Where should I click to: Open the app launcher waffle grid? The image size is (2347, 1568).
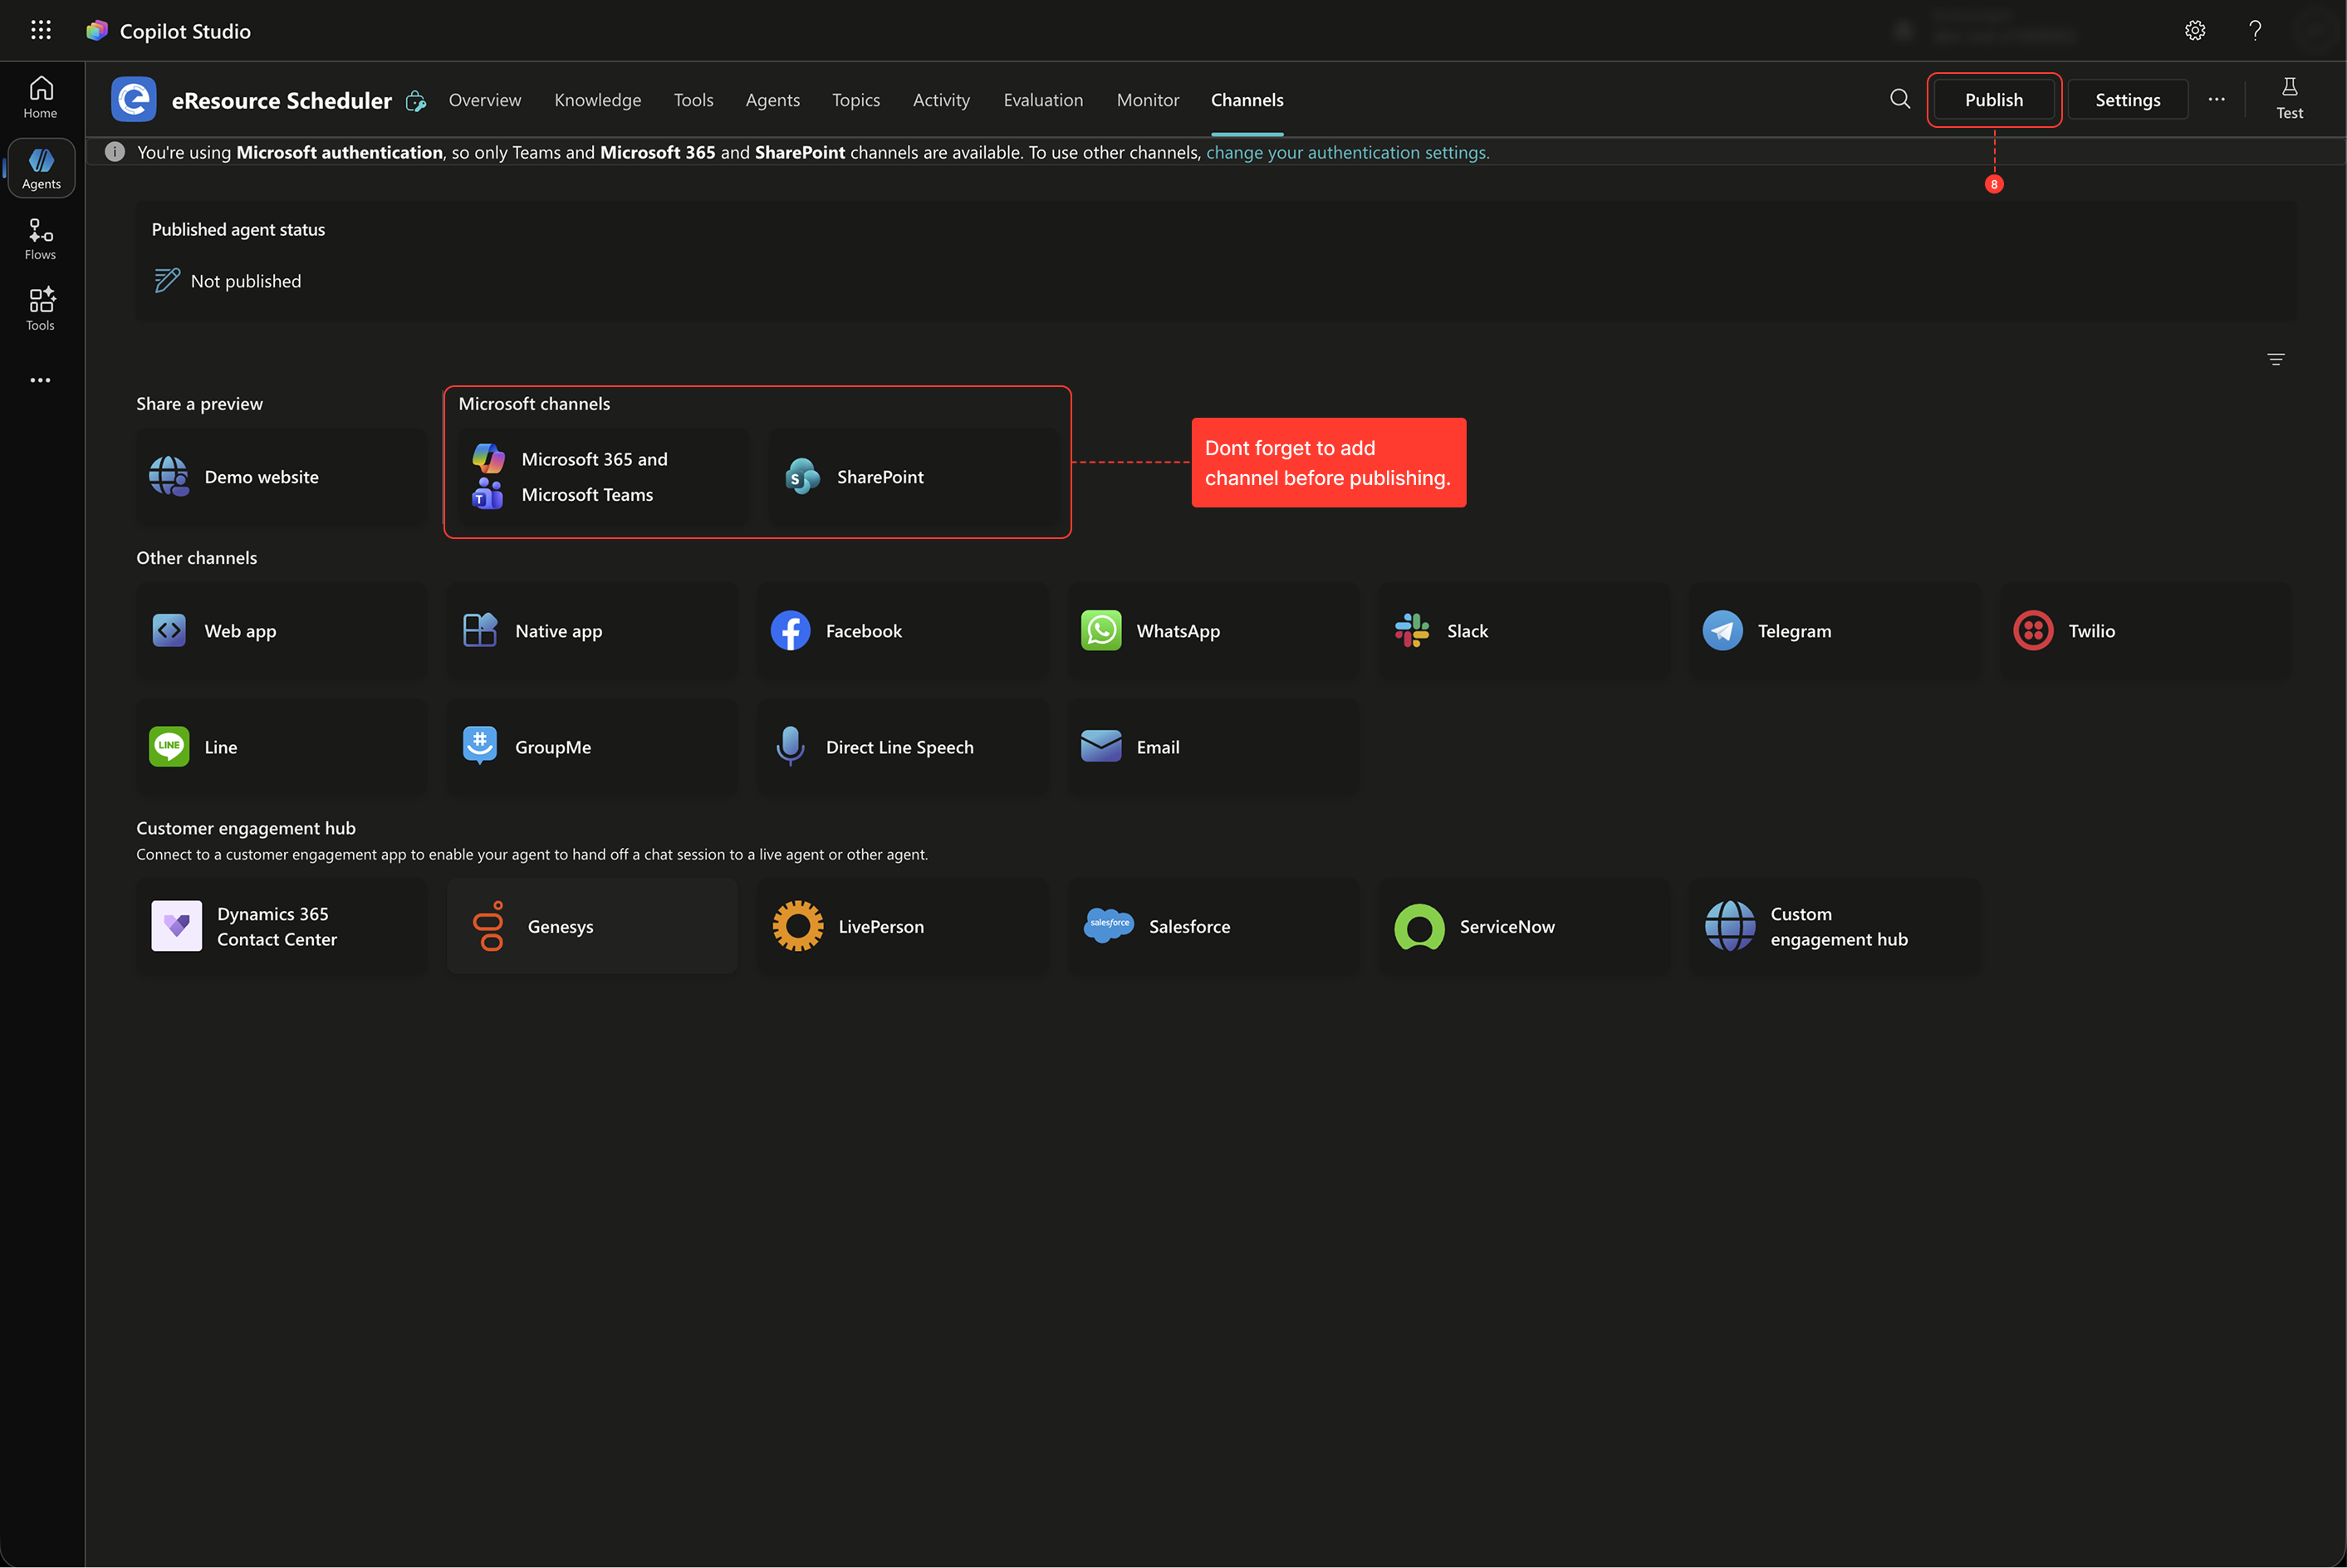tap(41, 30)
